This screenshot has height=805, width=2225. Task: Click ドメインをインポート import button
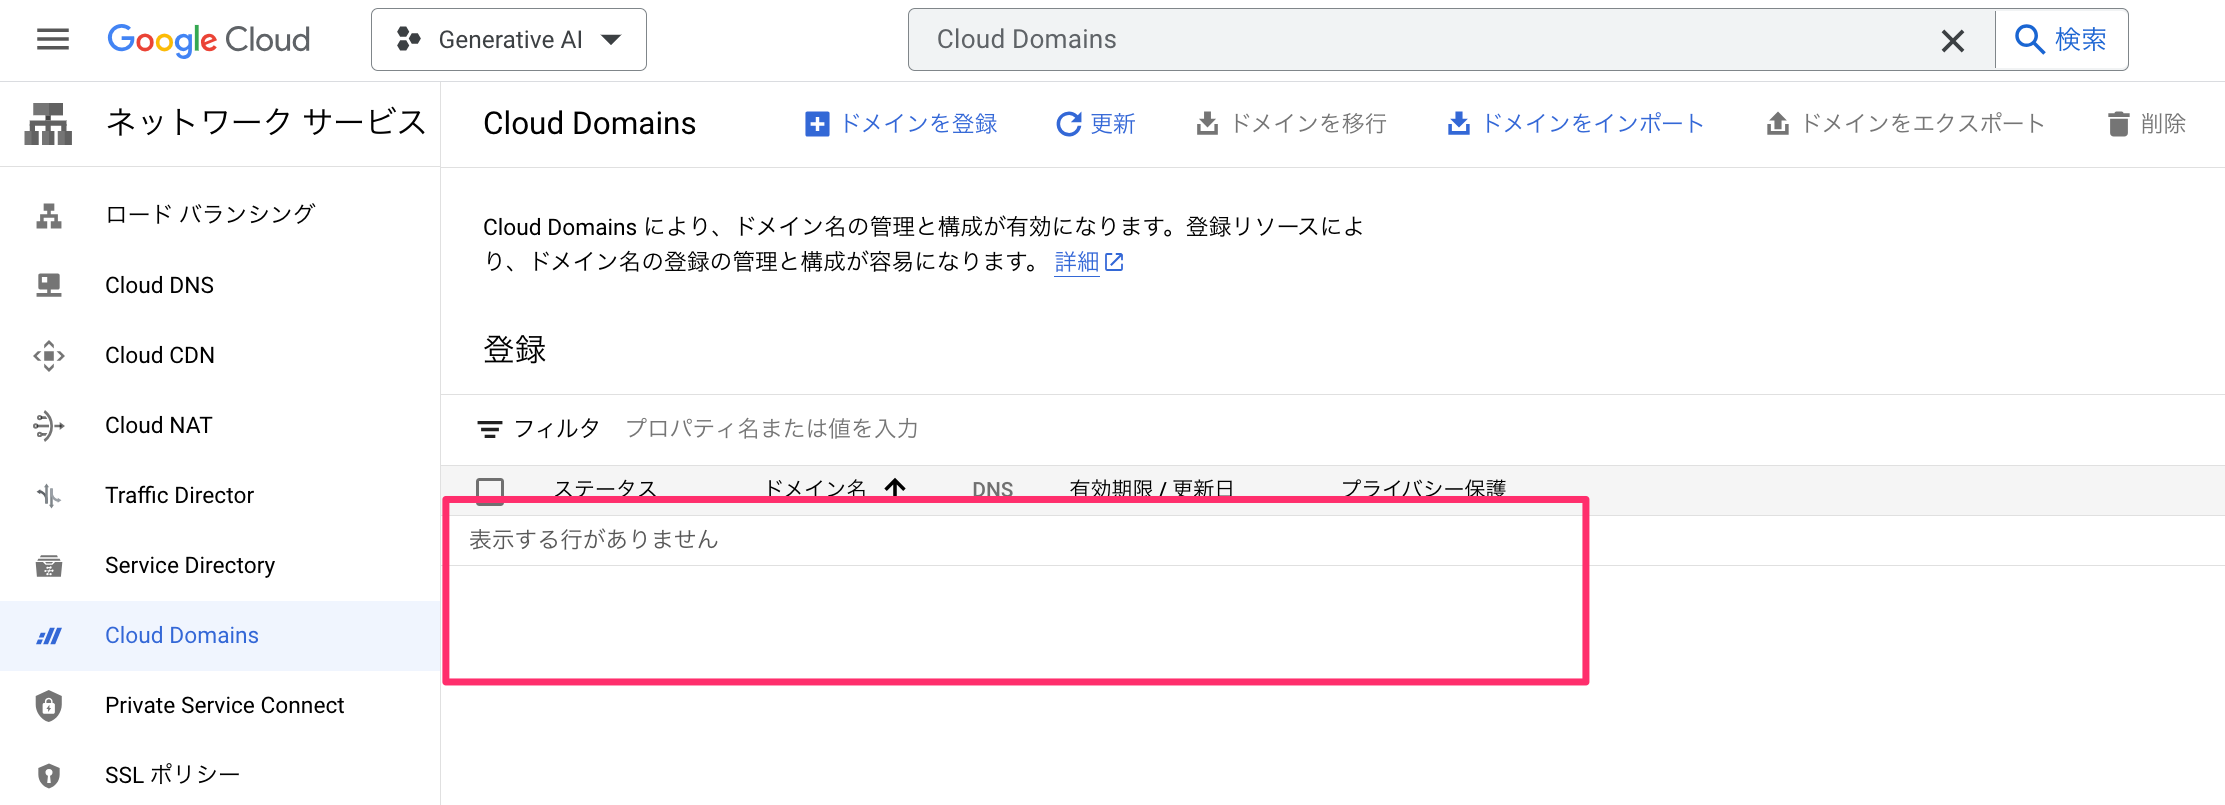tap(1575, 123)
